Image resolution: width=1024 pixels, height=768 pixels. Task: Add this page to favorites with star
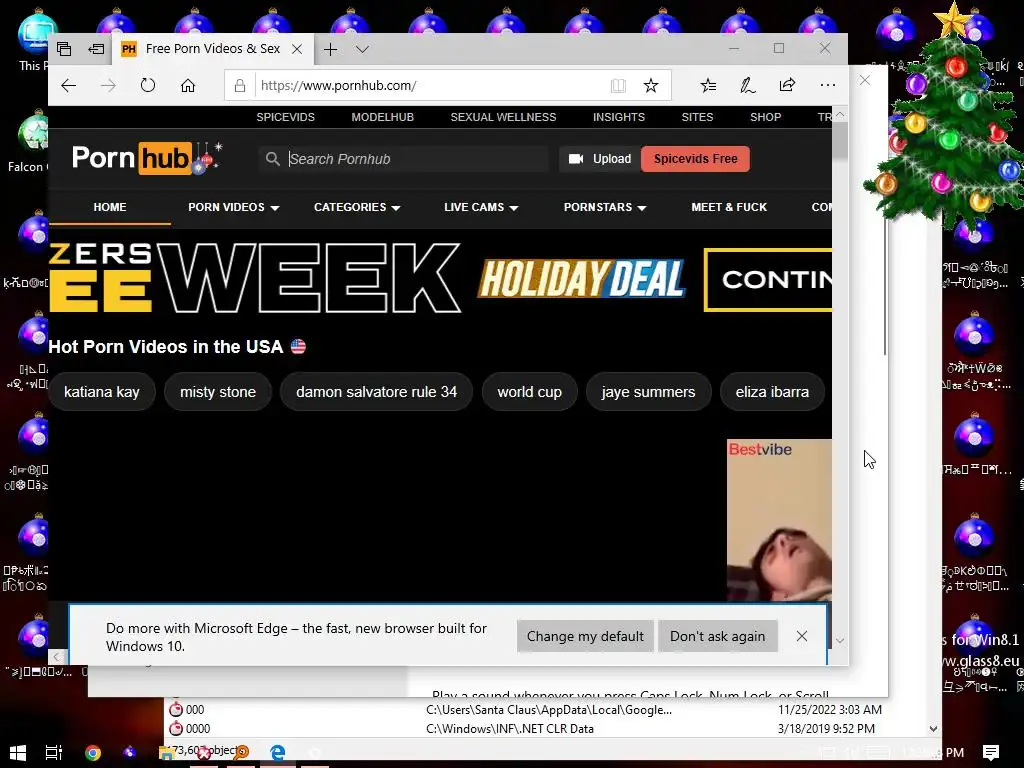650,86
